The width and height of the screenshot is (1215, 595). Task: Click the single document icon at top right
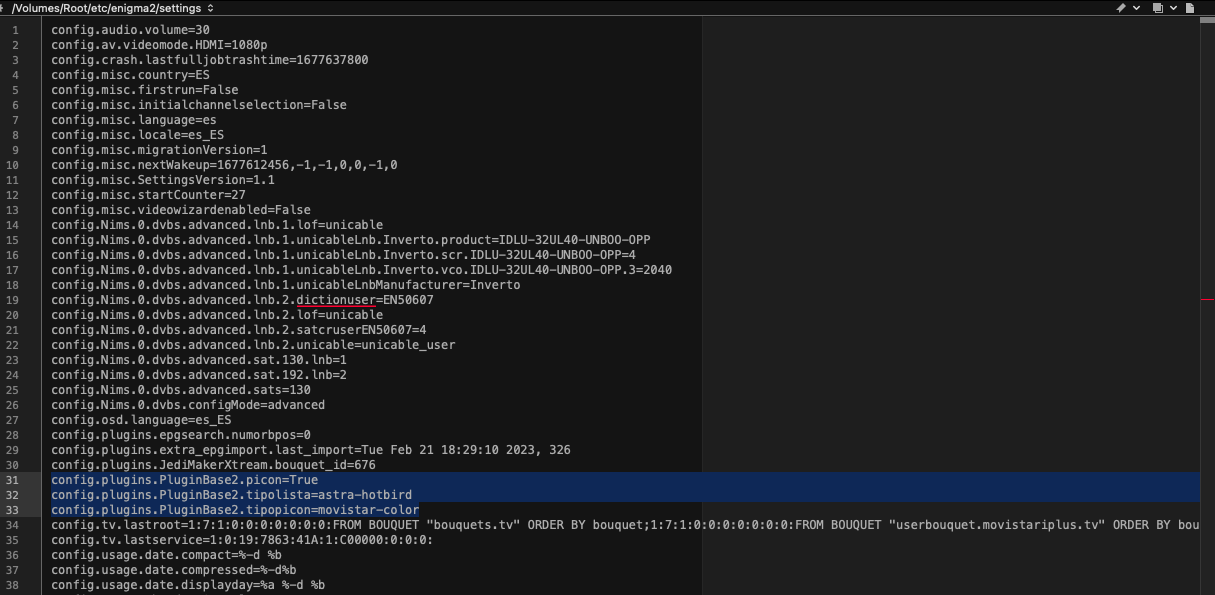click(1190, 8)
